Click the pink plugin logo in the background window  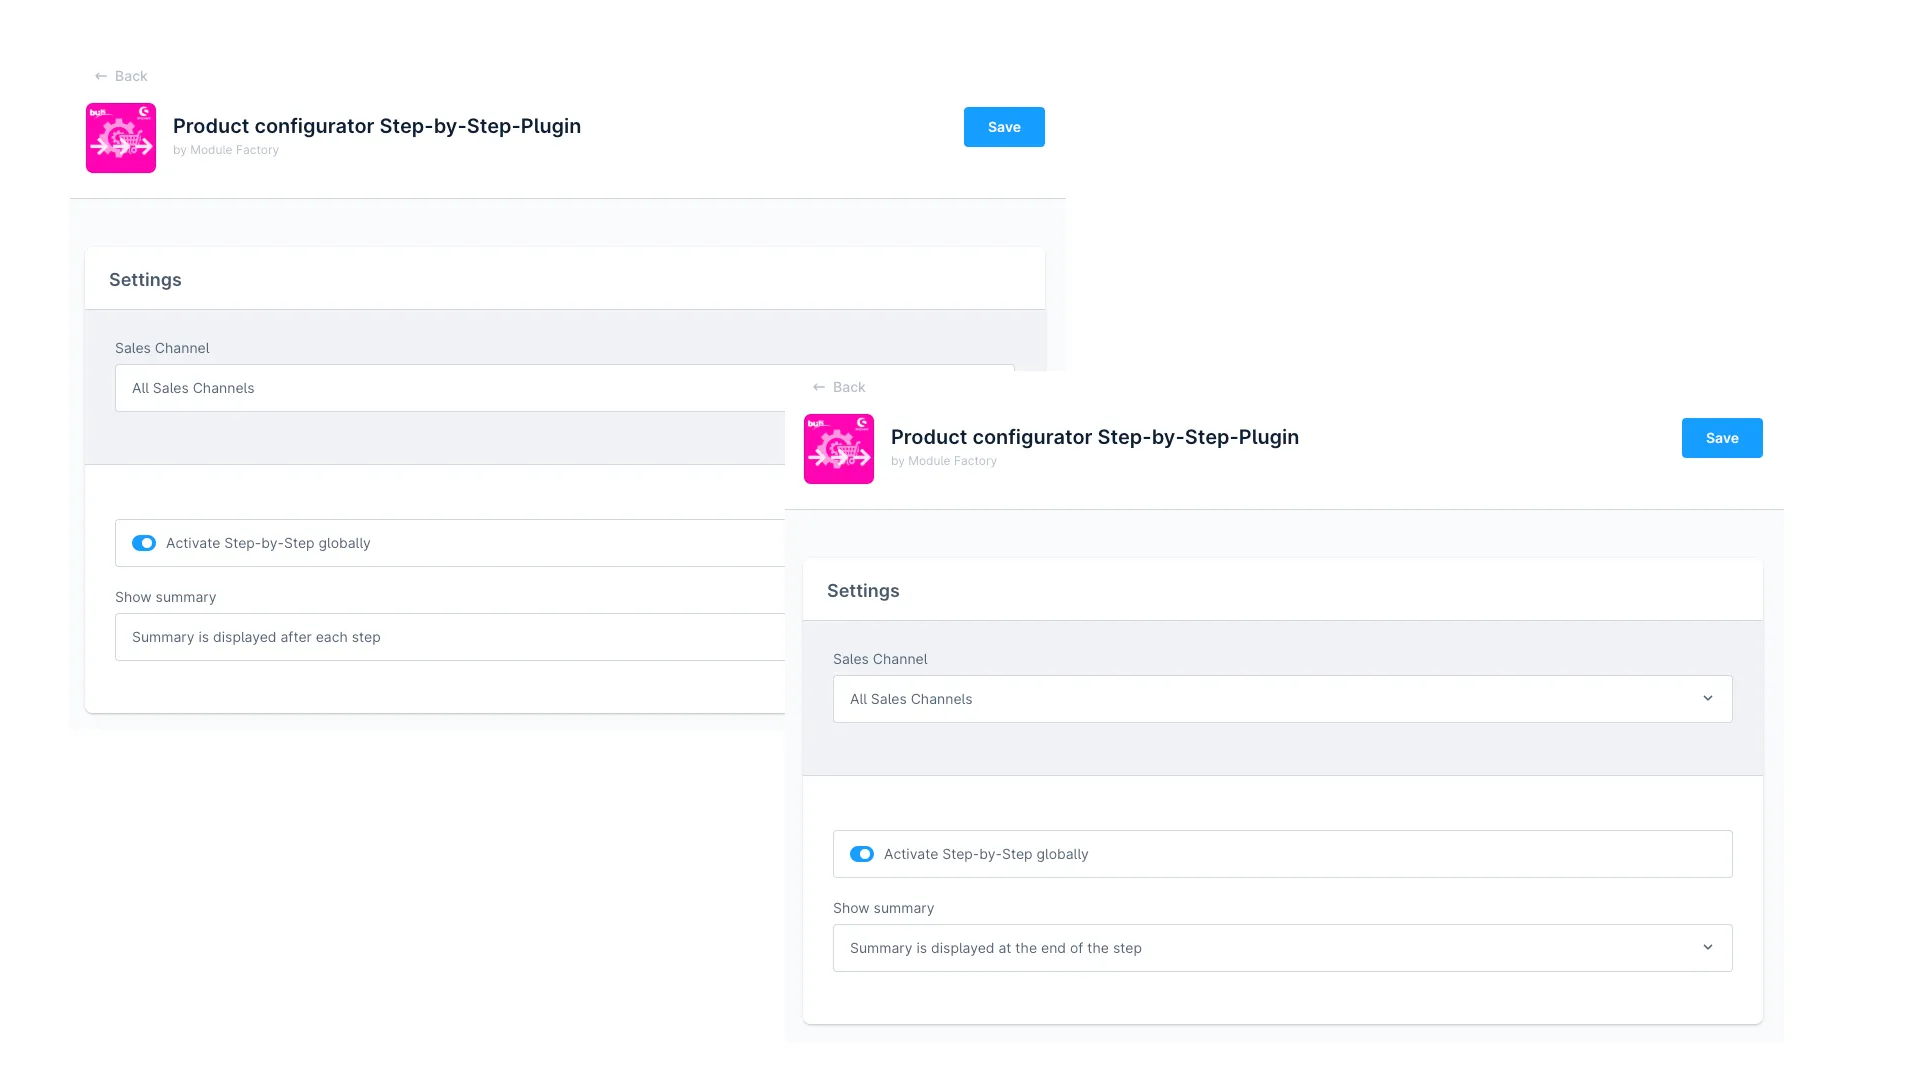[x=120, y=138]
